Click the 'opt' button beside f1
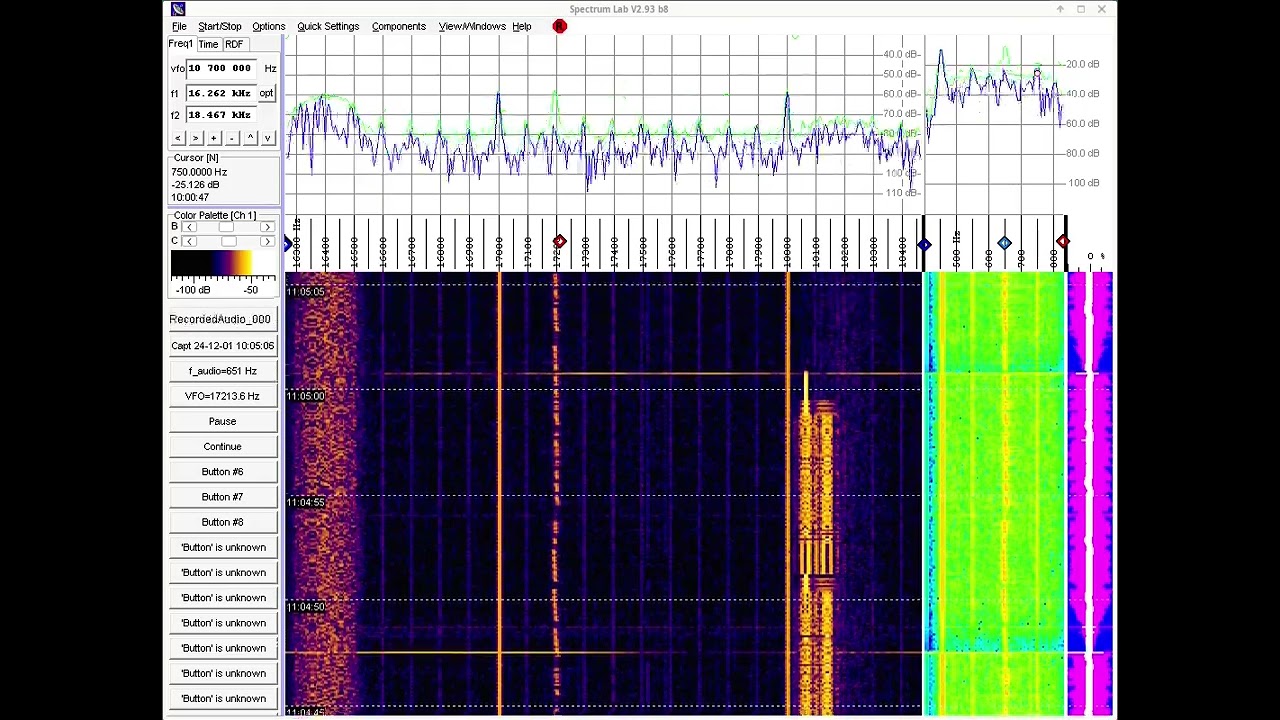Viewport: 1280px width, 720px height. tap(266, 93)
